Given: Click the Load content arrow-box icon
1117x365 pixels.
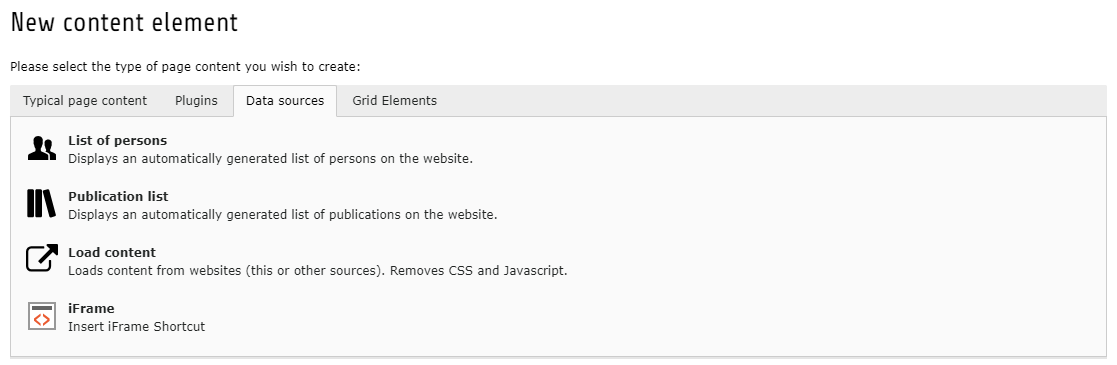Looking at the screenshot, I should tap(41, 258).
